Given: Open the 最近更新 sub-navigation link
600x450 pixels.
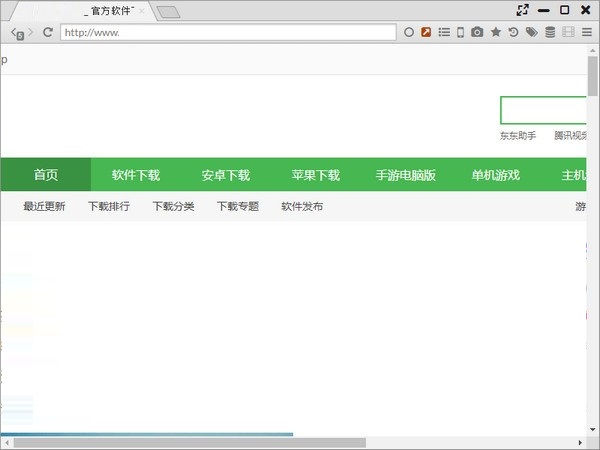Looking at the screenshot, I should pyautogui.click(x=44, y=206).
